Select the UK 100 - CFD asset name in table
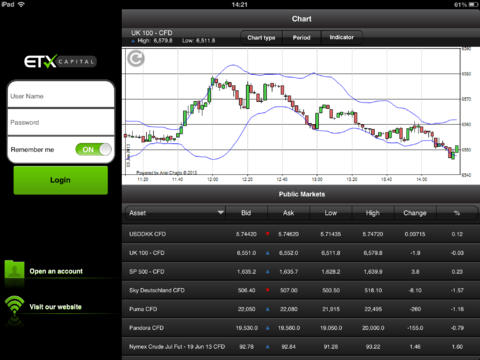The image size is (480, 360). coord(147,253)
